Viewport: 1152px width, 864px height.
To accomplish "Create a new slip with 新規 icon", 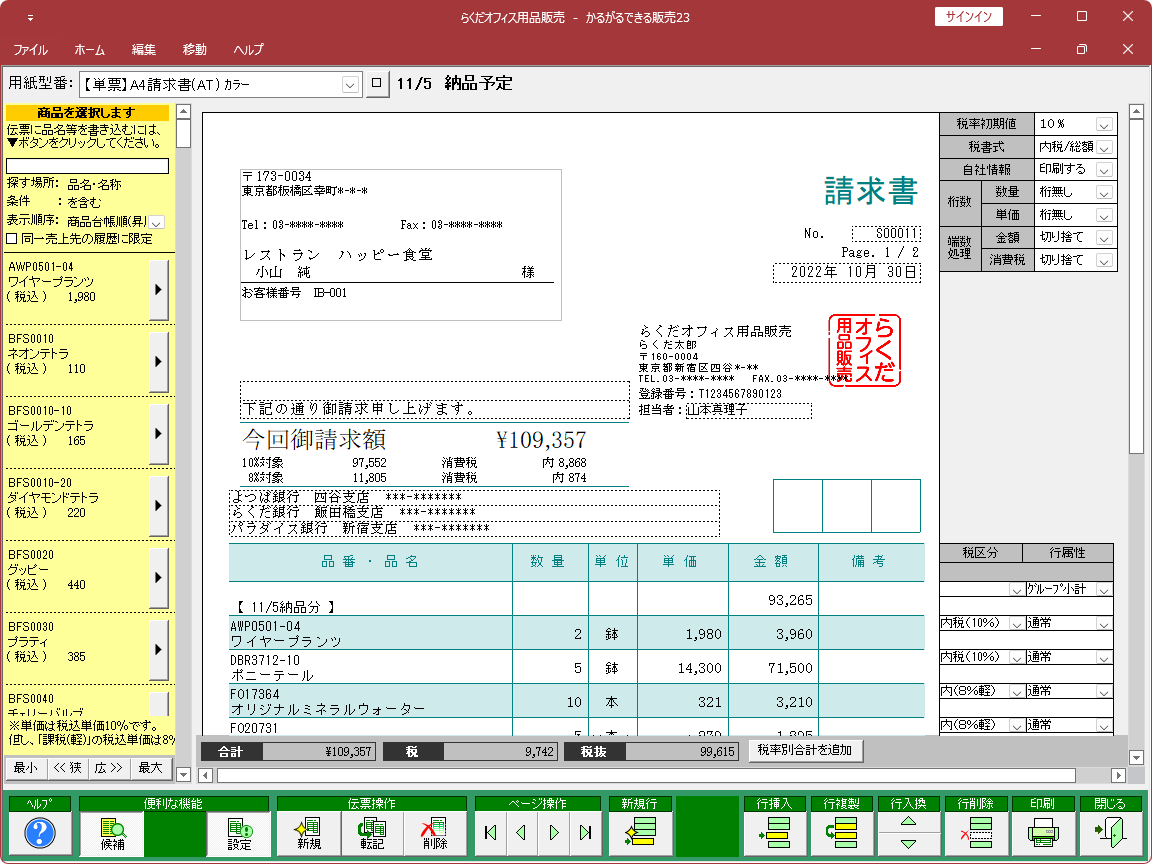I will (309, 833).
